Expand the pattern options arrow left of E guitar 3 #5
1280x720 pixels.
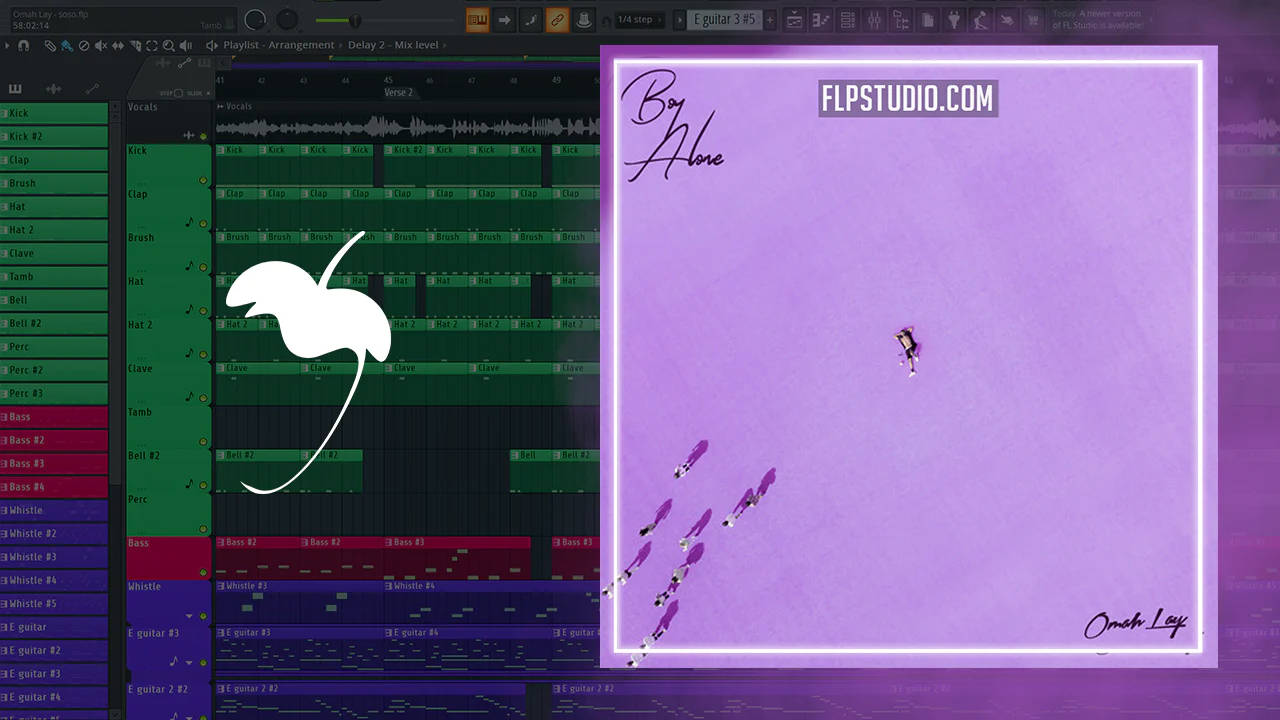(x=680, y=19)
